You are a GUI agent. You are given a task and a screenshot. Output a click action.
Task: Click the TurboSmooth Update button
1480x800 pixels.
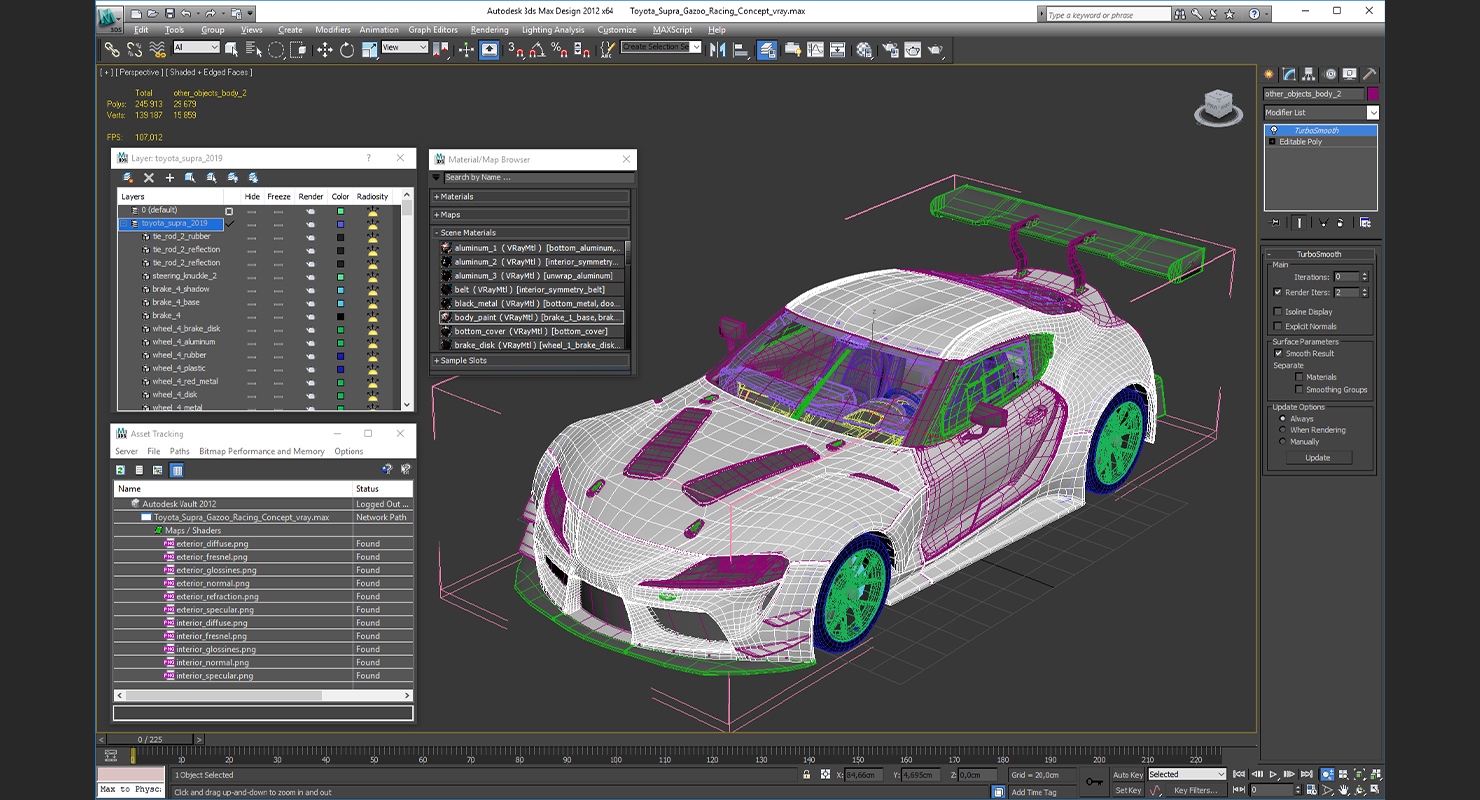(x=1318, y=458)
